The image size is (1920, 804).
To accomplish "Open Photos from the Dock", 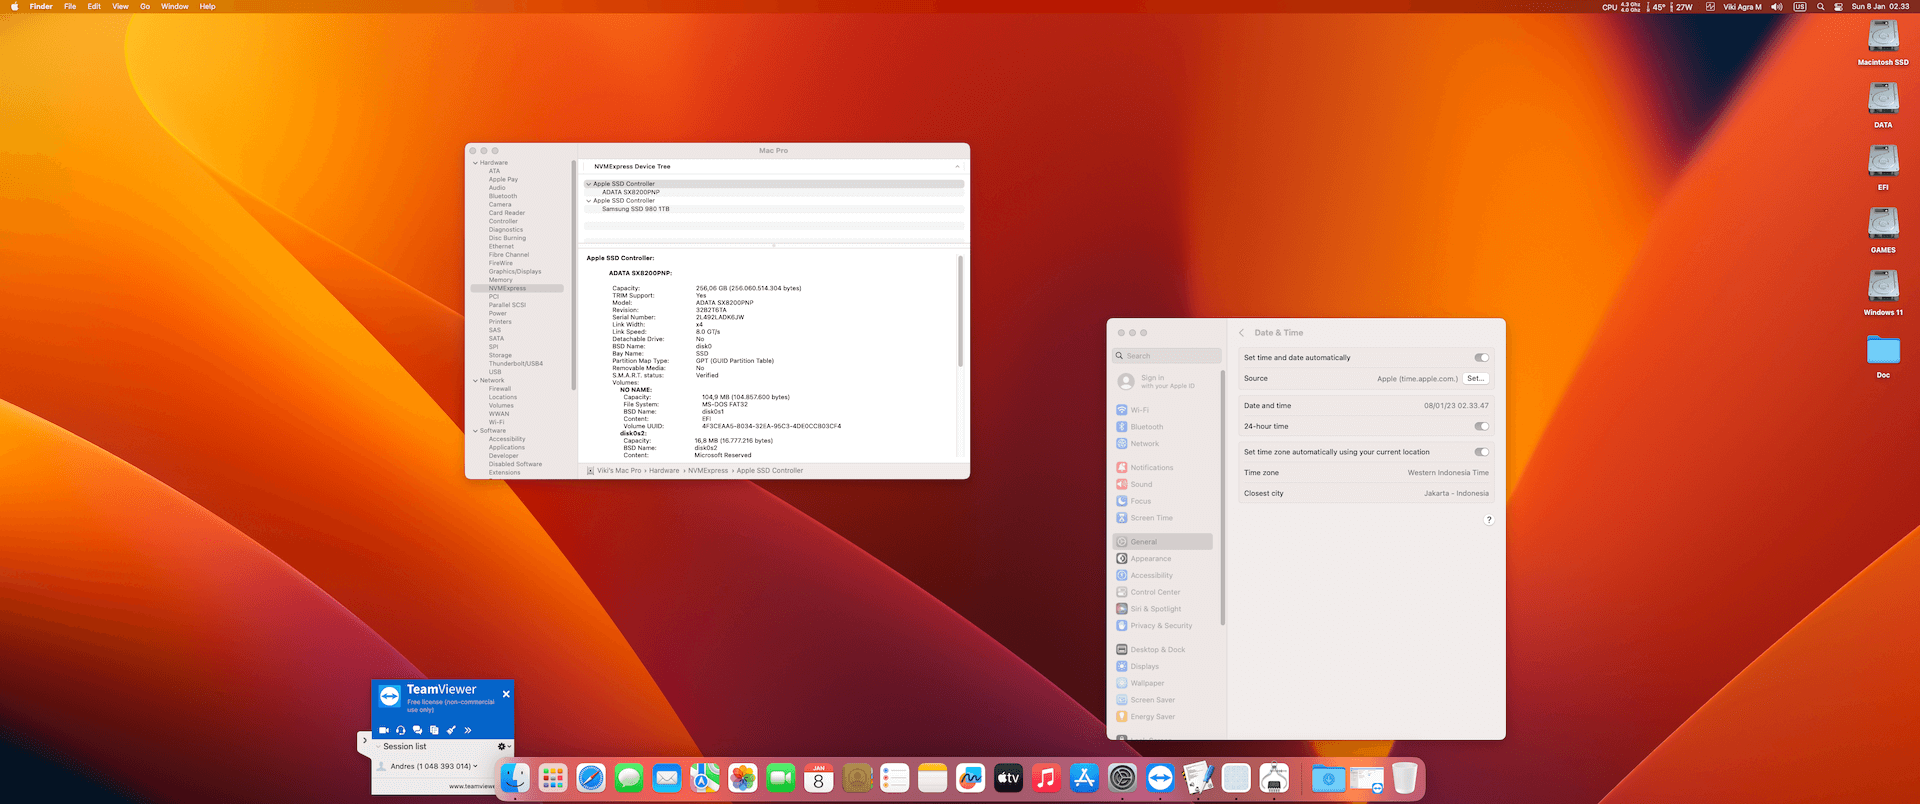I will coord(743,778).
